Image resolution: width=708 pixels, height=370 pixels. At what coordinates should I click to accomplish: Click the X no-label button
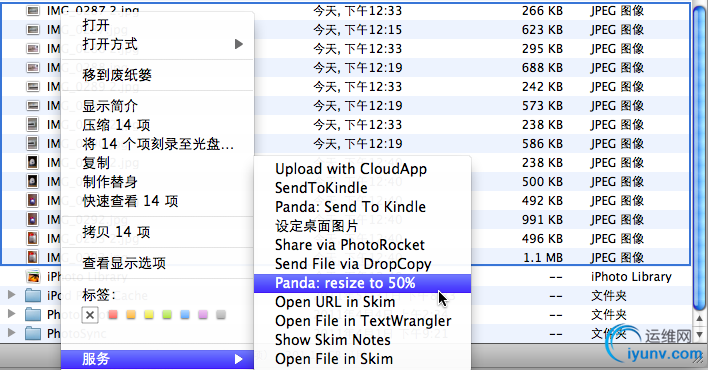click(x=90, y=315)
